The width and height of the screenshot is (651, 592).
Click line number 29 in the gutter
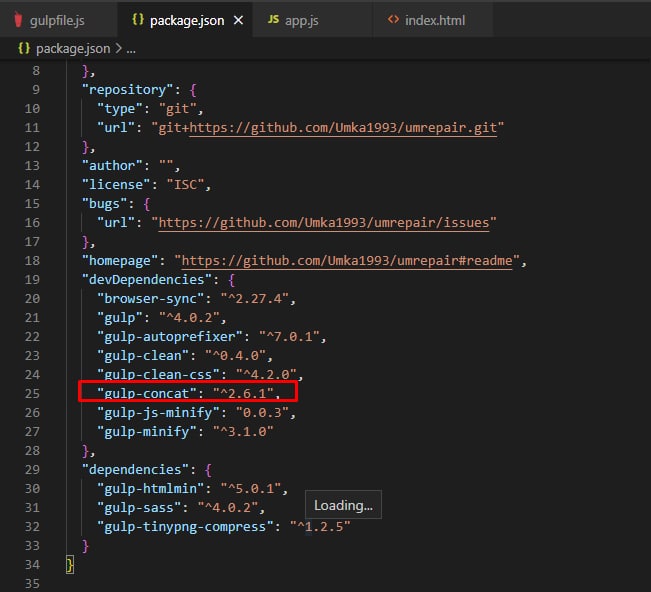(32, 470)
